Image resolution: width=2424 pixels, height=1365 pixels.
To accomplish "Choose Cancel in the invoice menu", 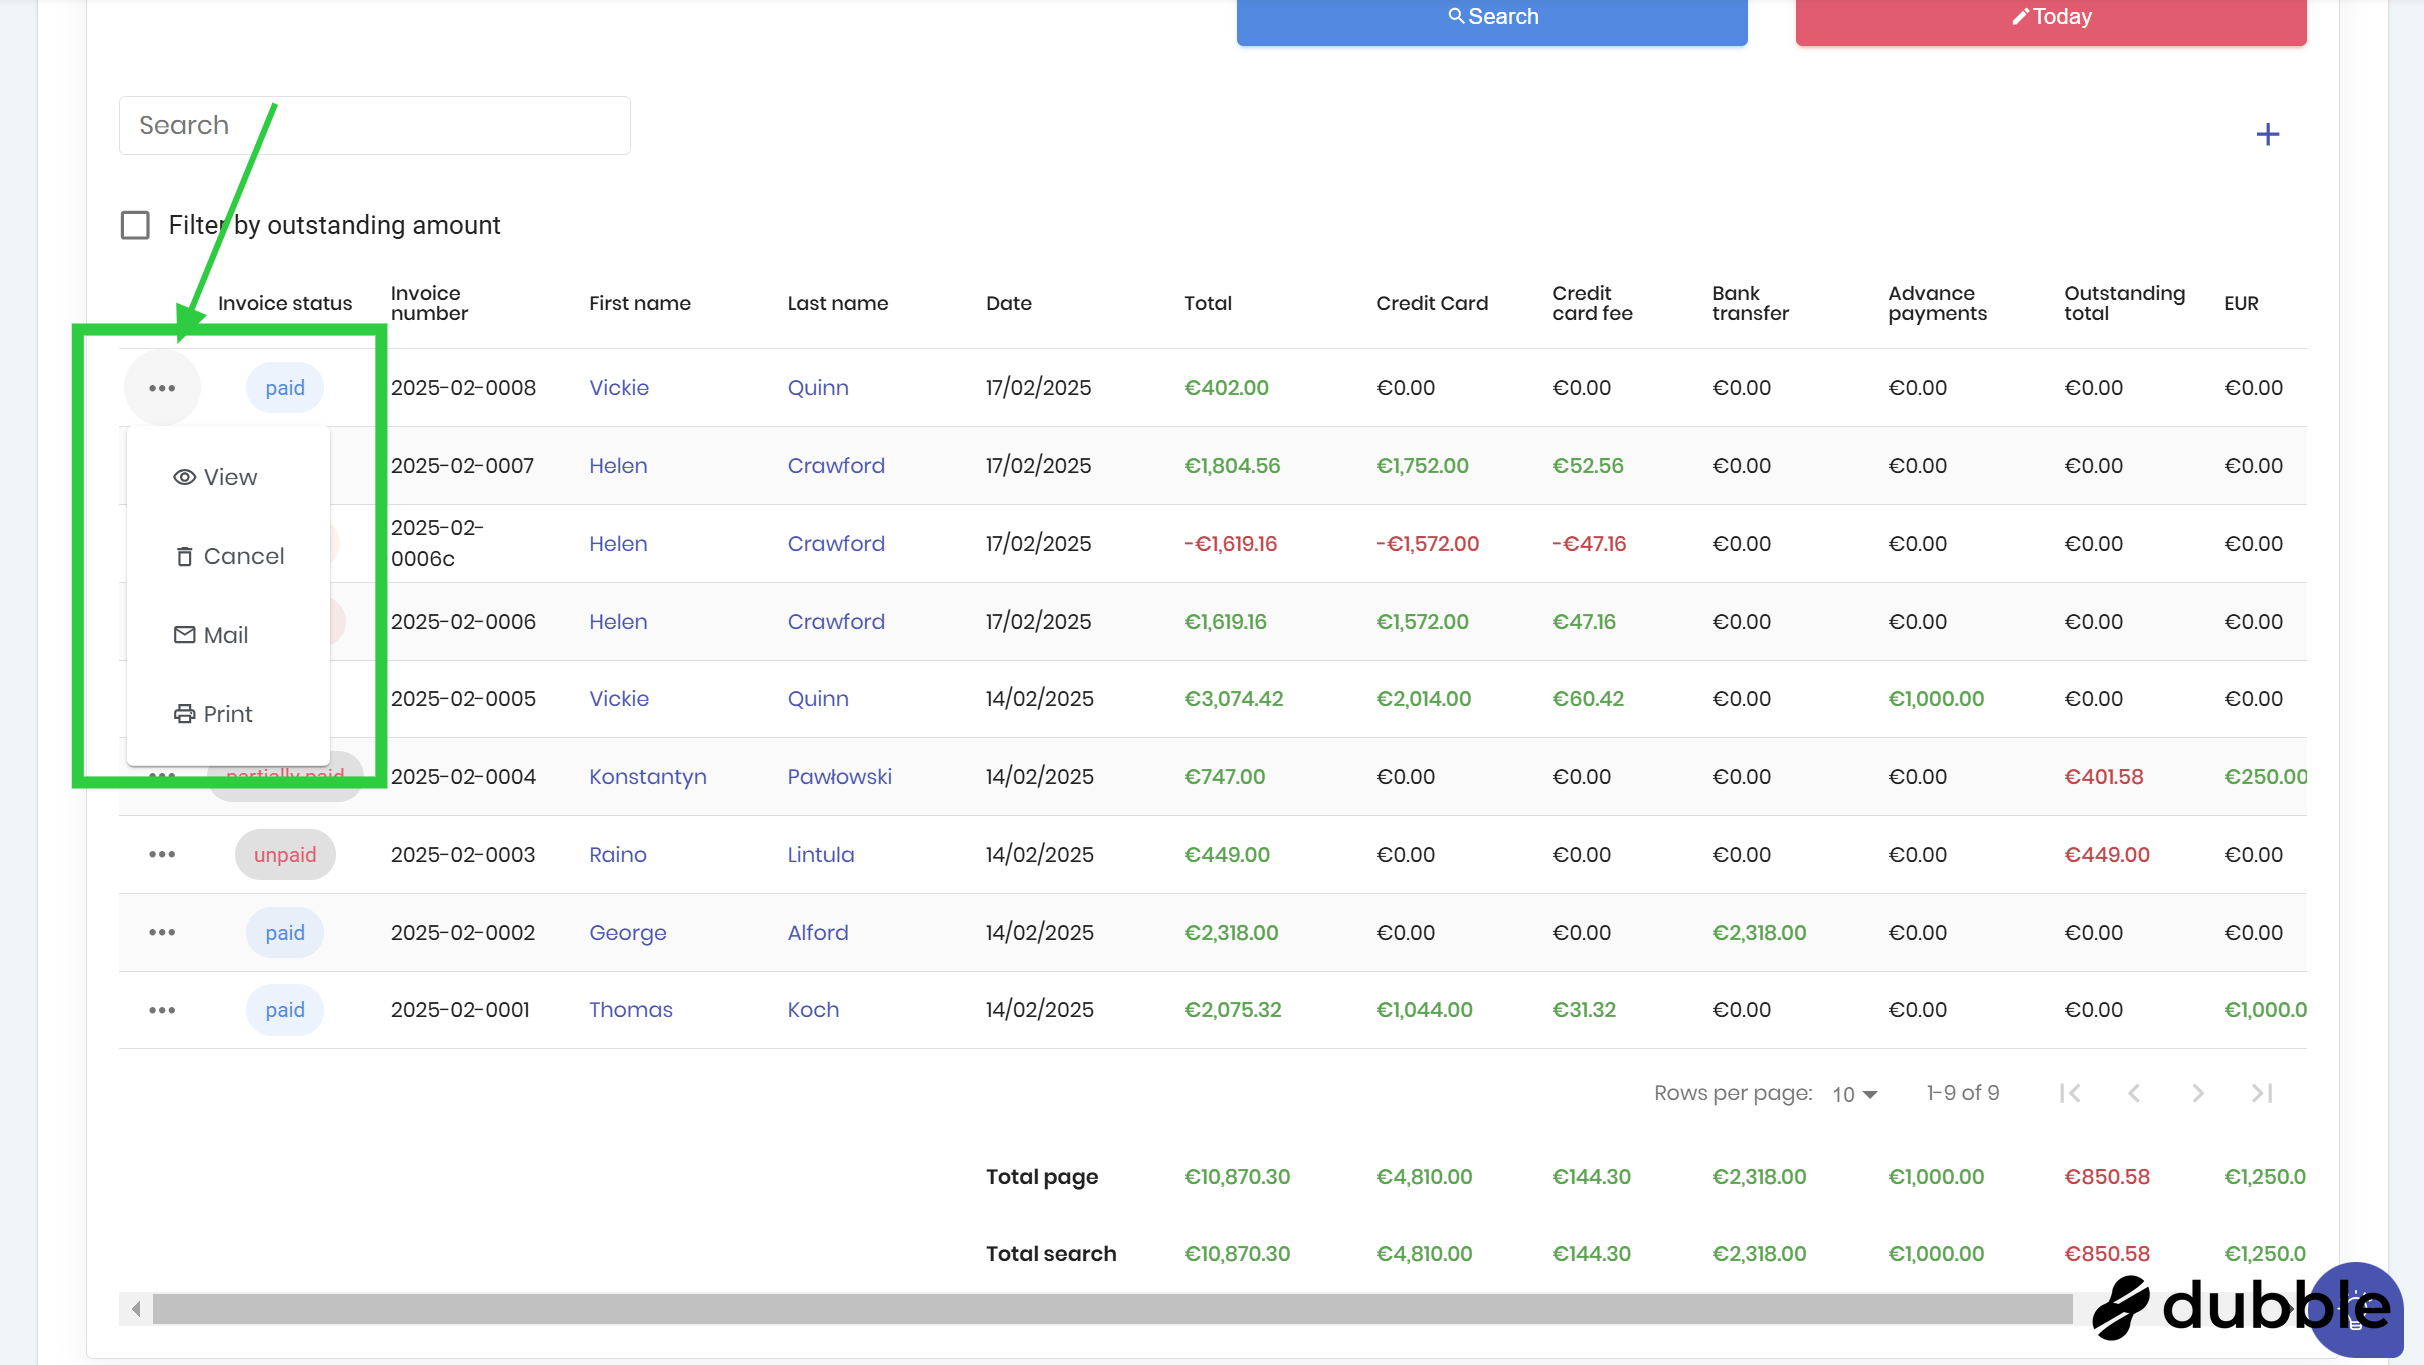I will [230, 556].
